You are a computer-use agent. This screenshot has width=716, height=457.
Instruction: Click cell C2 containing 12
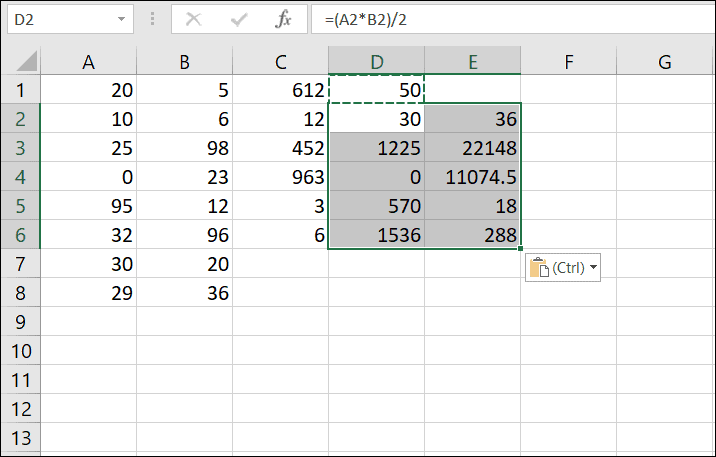point(280,119)
